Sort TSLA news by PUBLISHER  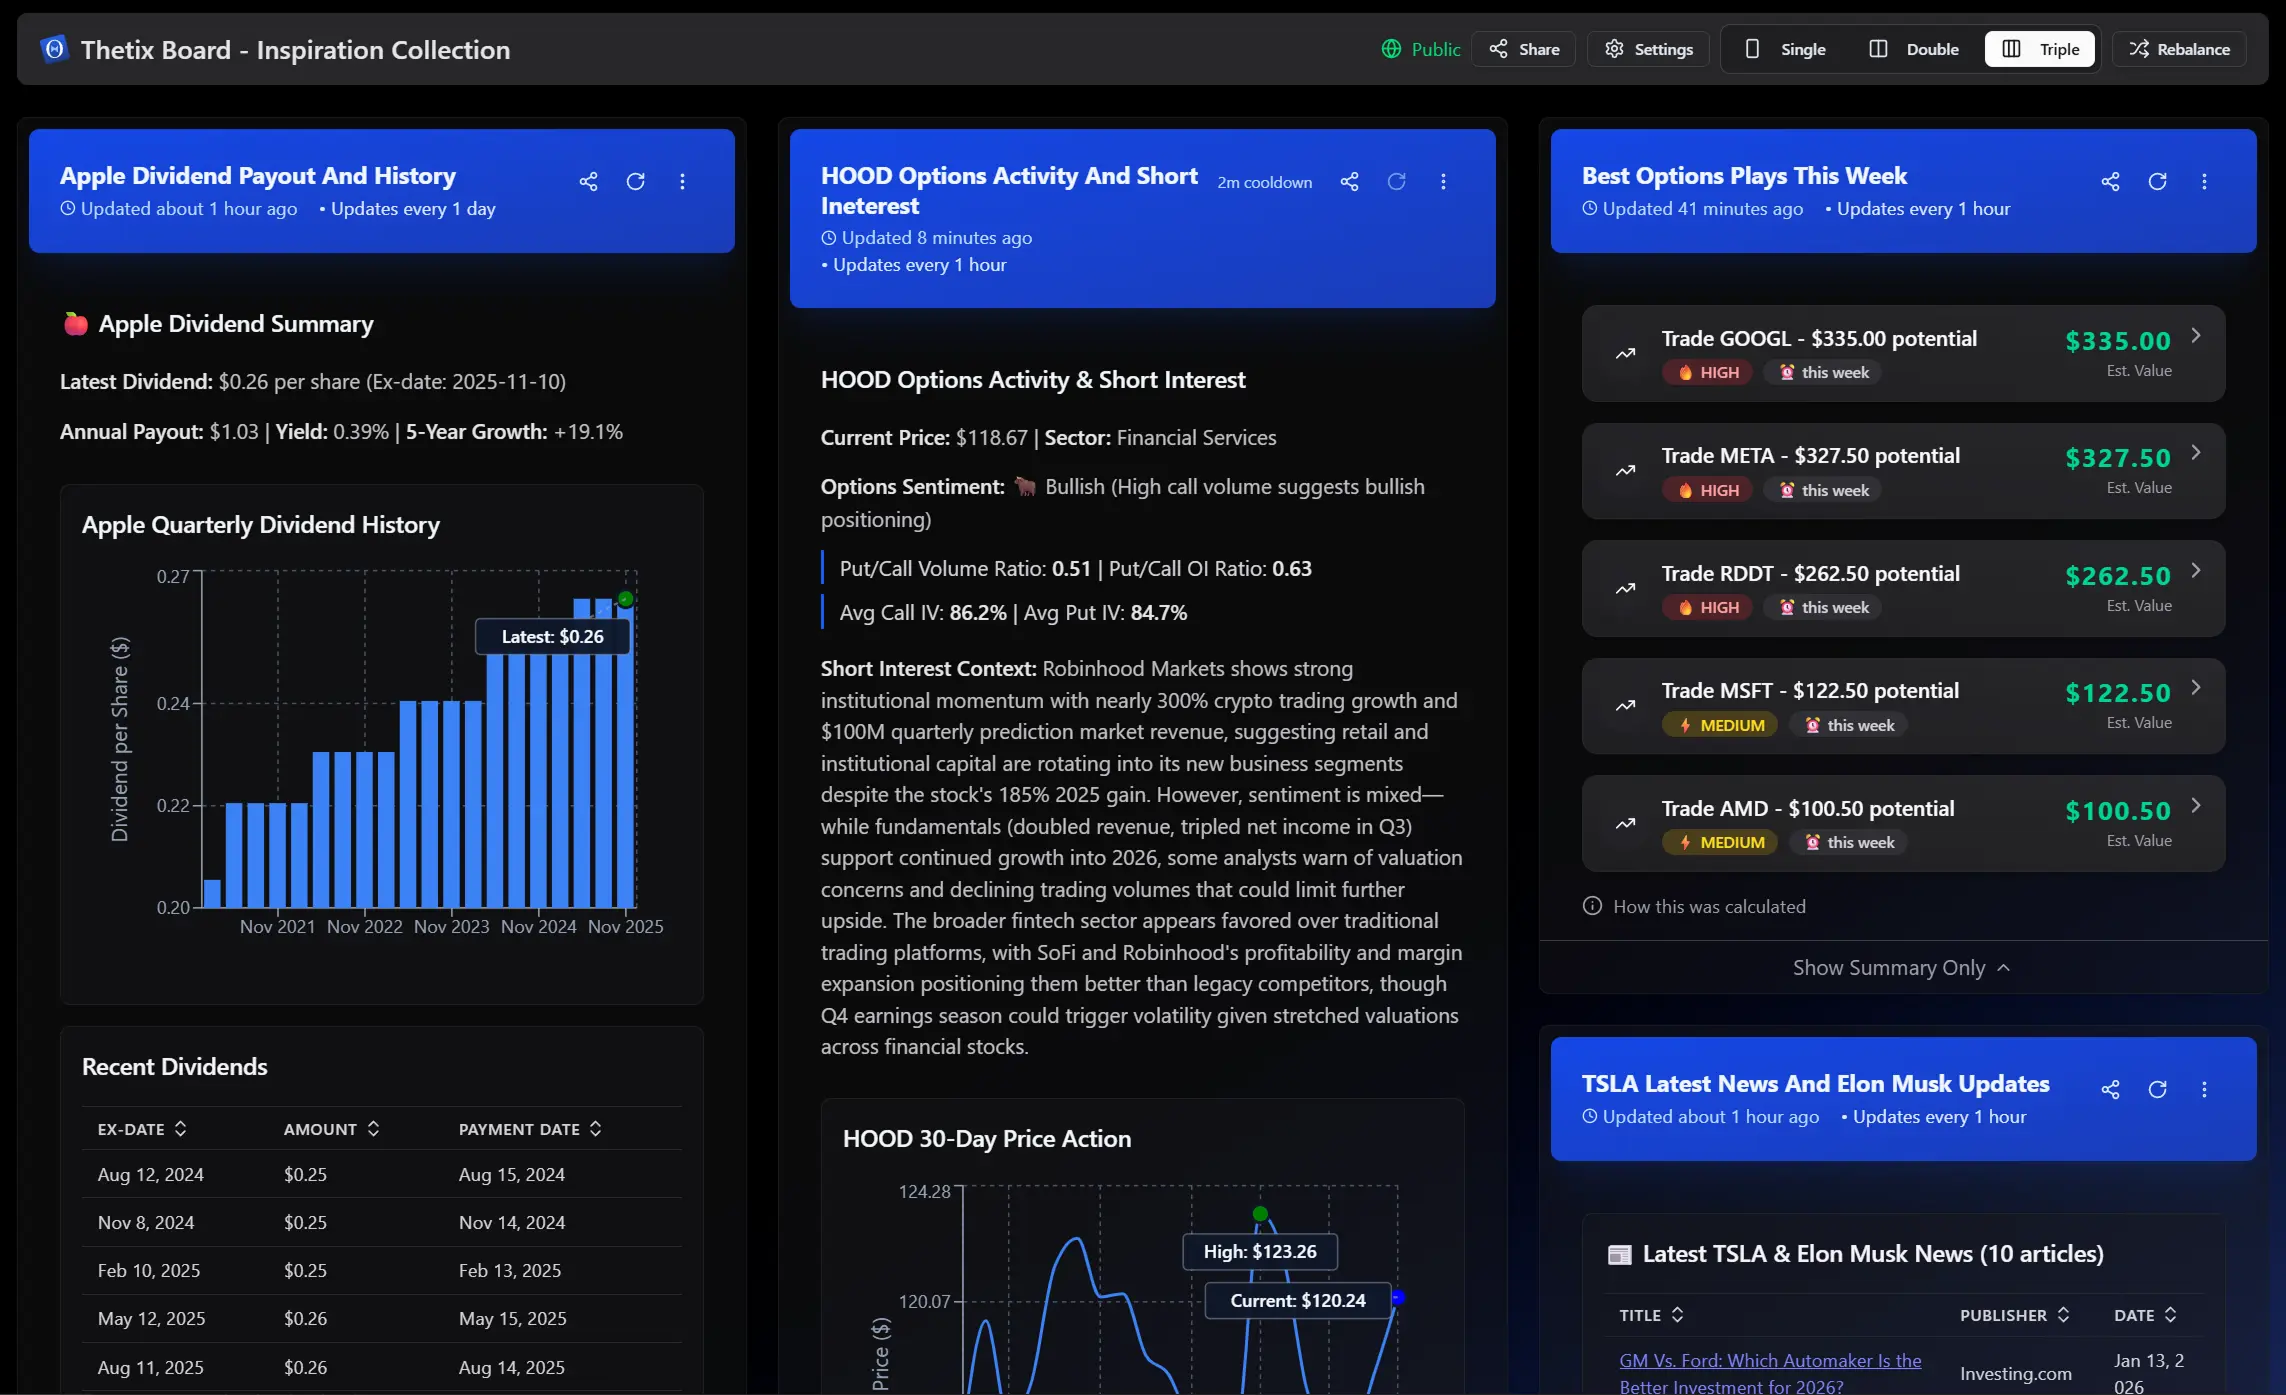2014,1316
